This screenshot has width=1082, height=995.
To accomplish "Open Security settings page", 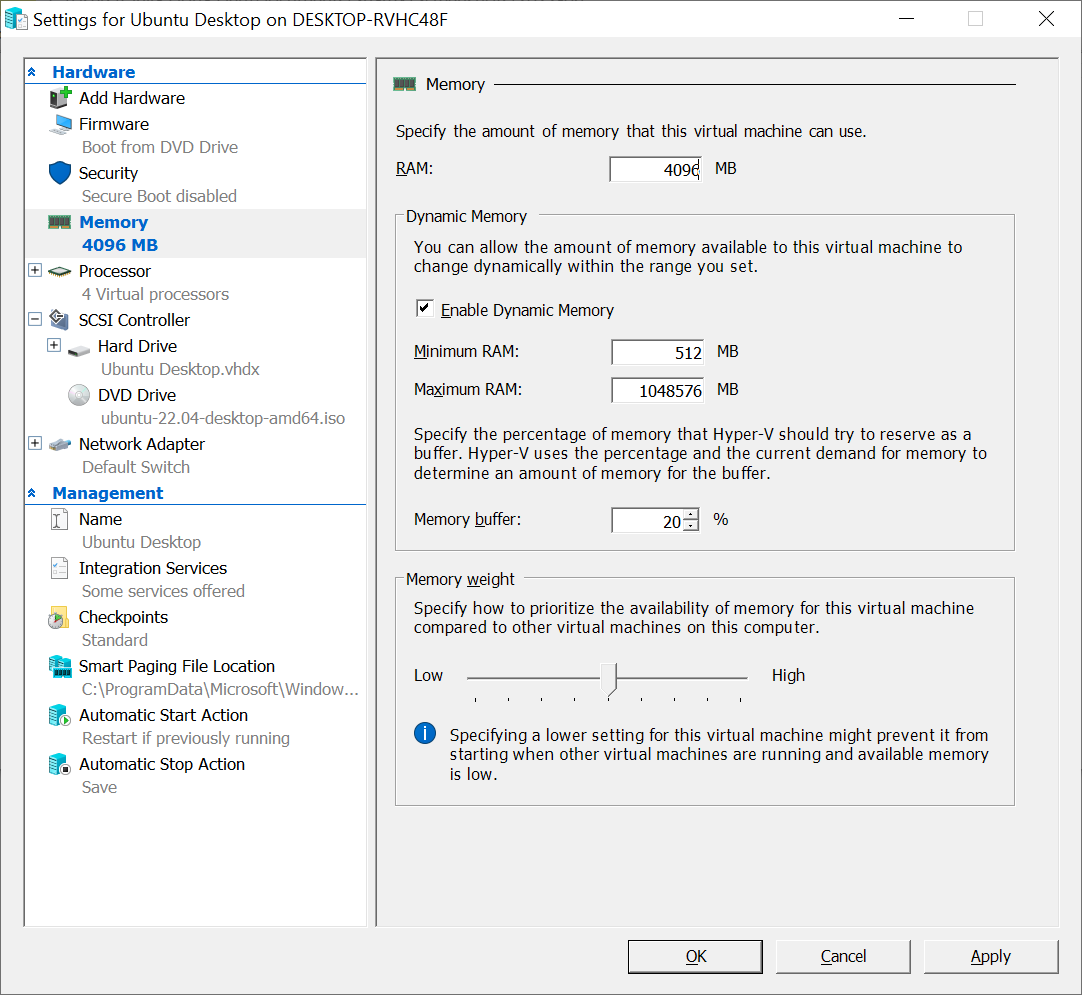I will [108, 173].
